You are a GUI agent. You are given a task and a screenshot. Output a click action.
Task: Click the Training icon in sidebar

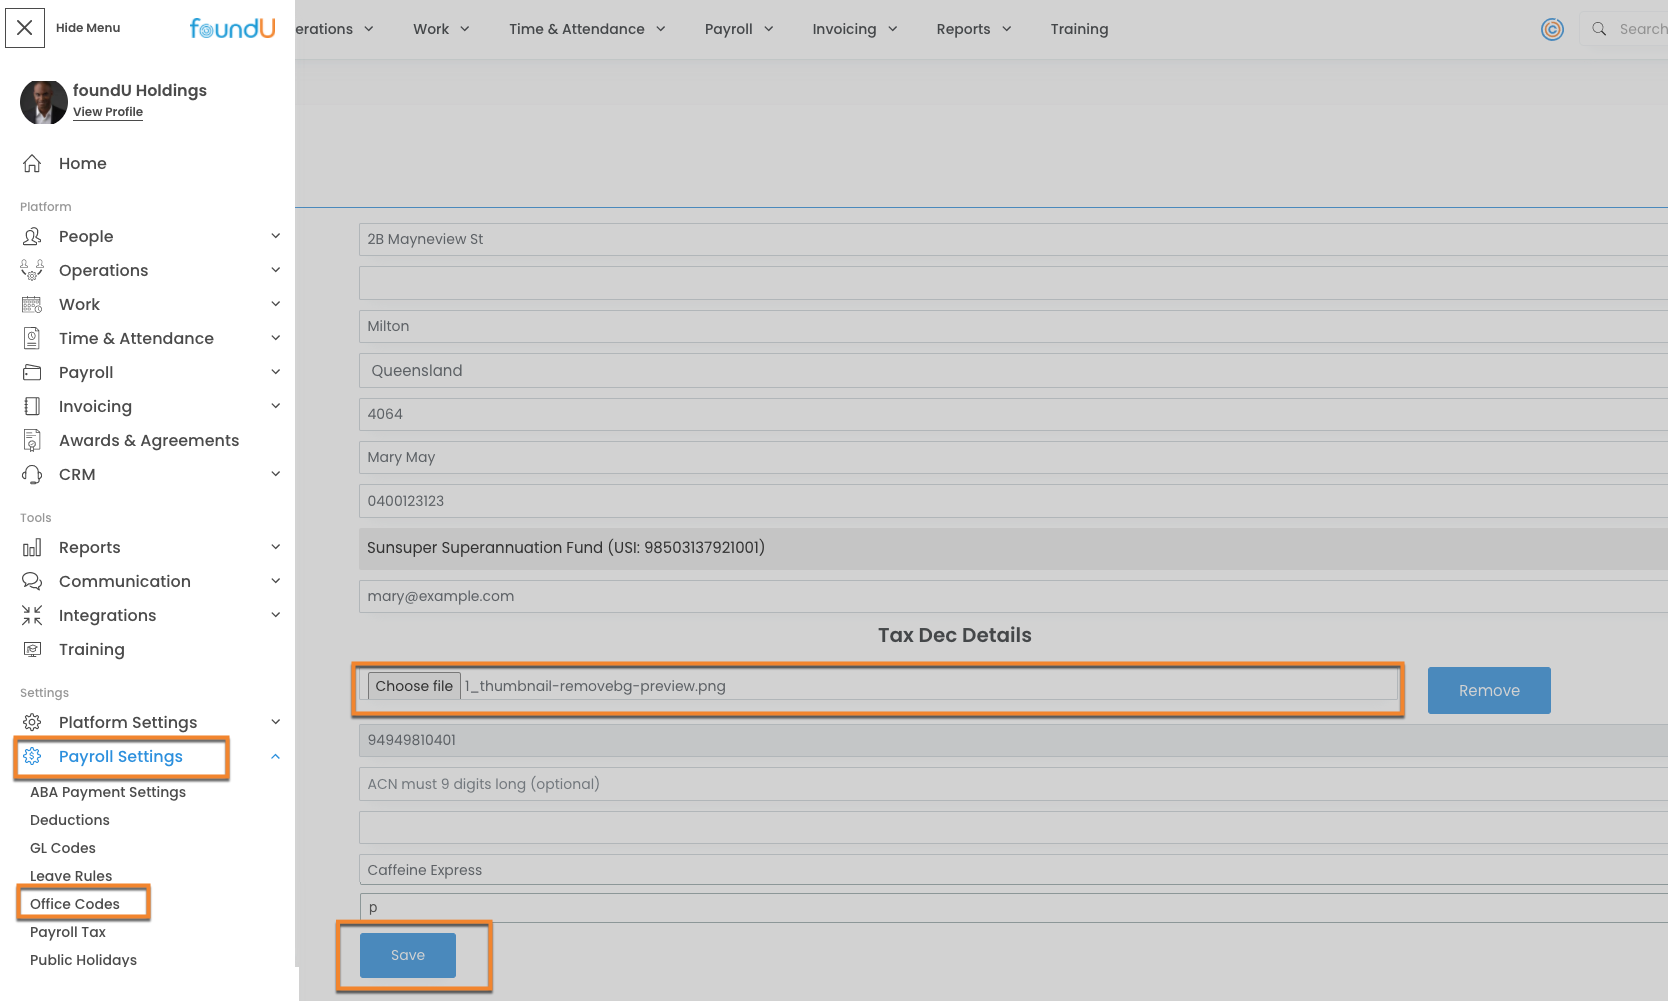tap(32, 649)
